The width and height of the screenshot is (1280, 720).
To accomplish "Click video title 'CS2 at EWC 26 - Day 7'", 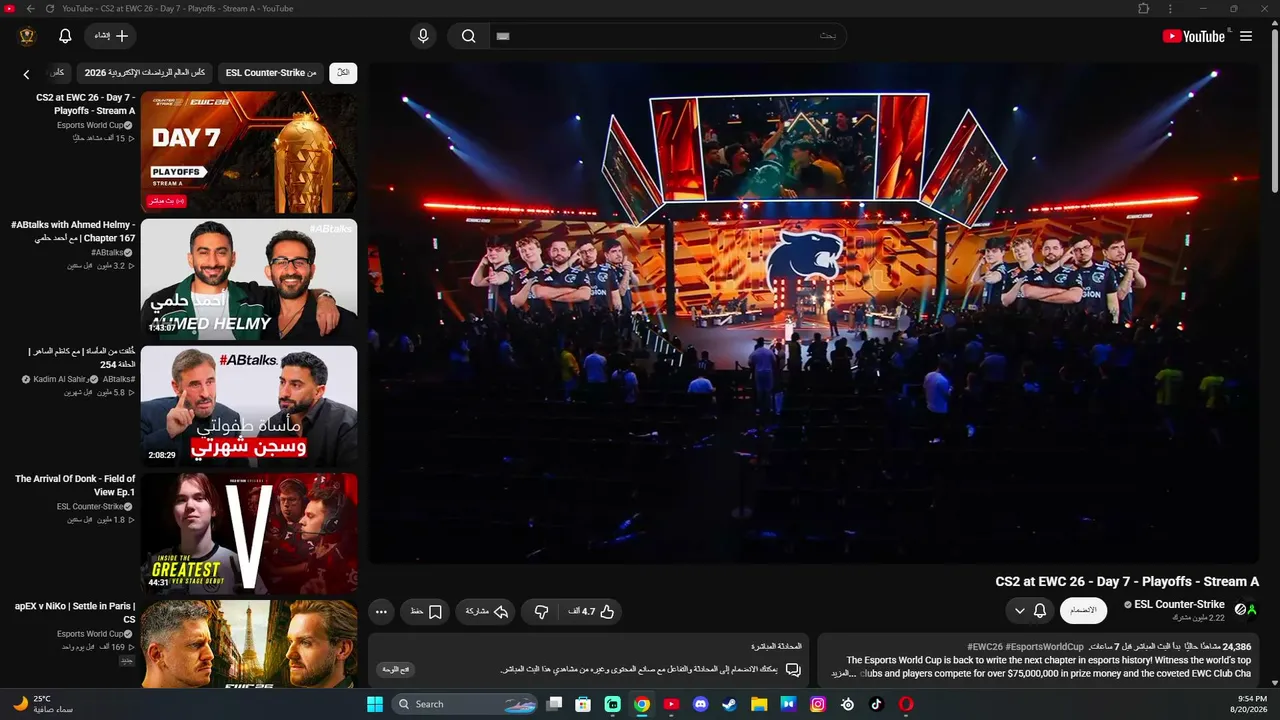I will tap(1127, 581).
